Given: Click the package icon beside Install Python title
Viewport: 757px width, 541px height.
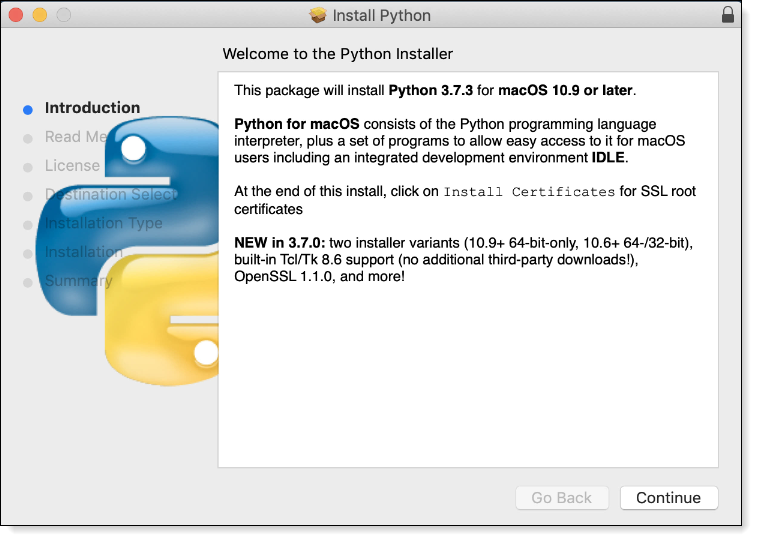Looking at the screenshot, I should point(318,15).
